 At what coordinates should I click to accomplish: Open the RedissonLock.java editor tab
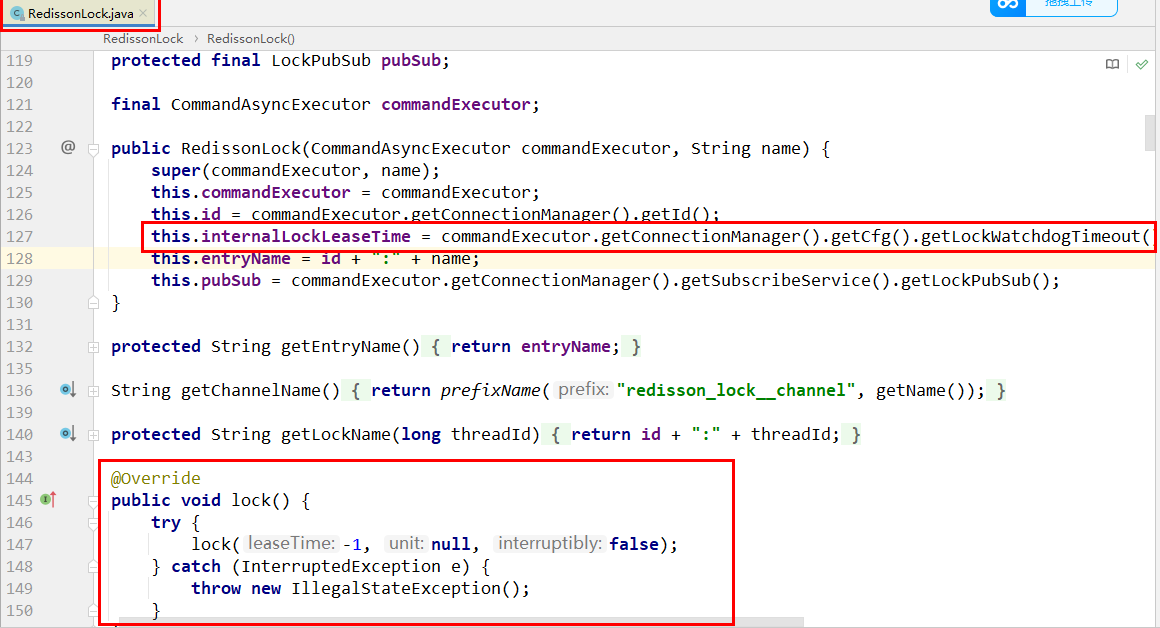[x=80, y=13]
